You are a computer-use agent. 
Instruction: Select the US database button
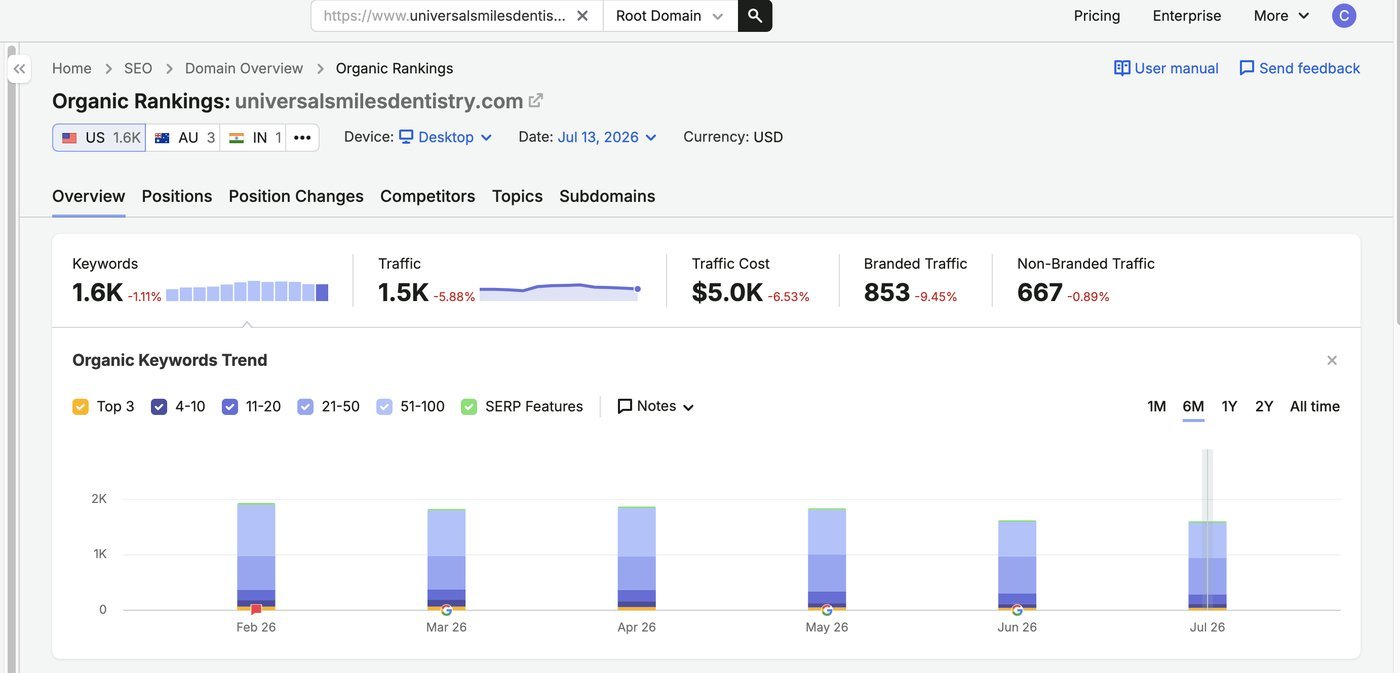pyautogui.click(x=99, y=137)
